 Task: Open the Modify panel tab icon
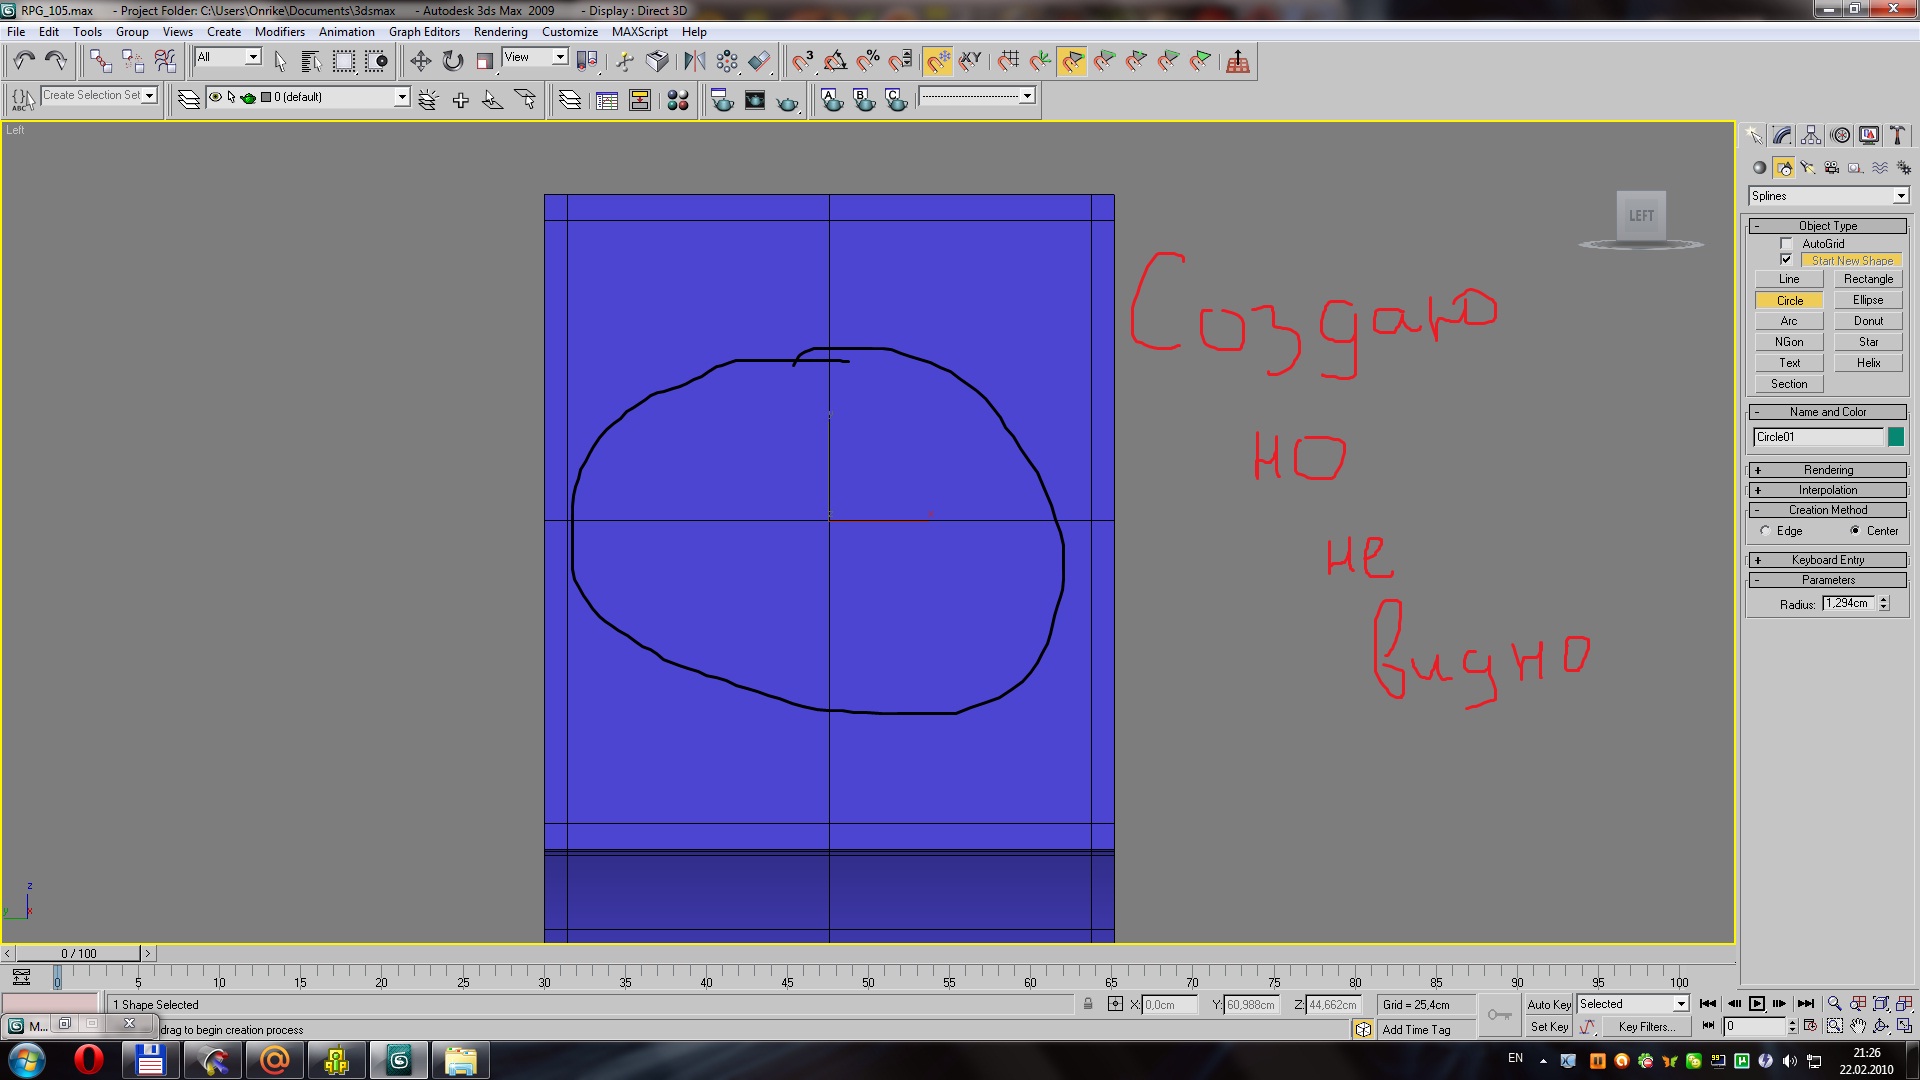1782,135
